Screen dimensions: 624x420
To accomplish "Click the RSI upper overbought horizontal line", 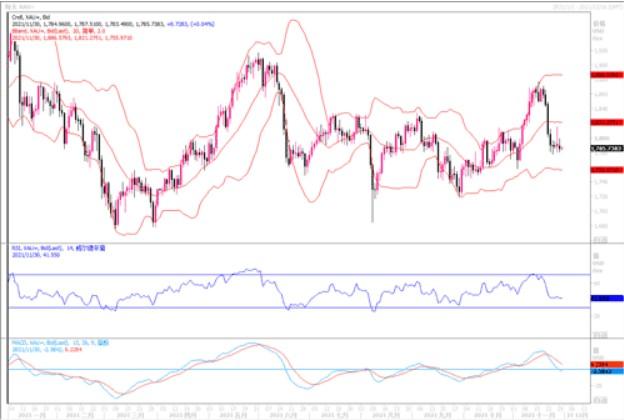I will click(300, 275).
